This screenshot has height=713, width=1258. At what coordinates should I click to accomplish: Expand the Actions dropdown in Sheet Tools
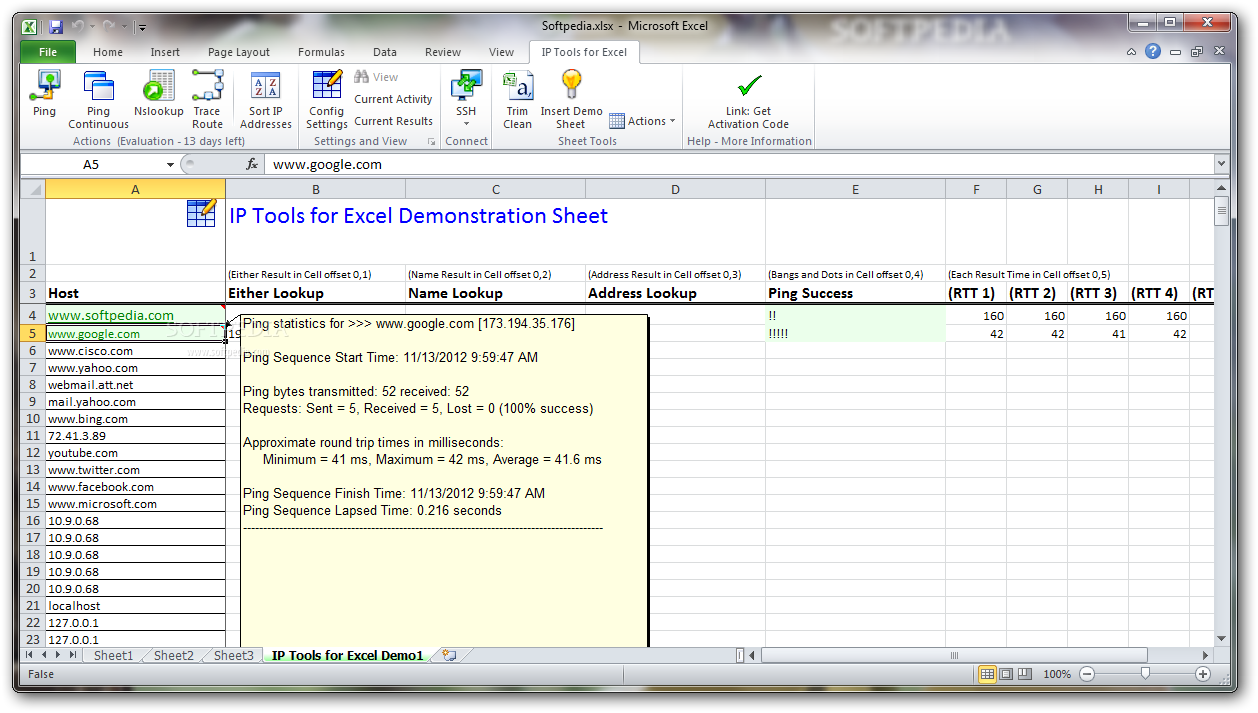tap(642, 121)
